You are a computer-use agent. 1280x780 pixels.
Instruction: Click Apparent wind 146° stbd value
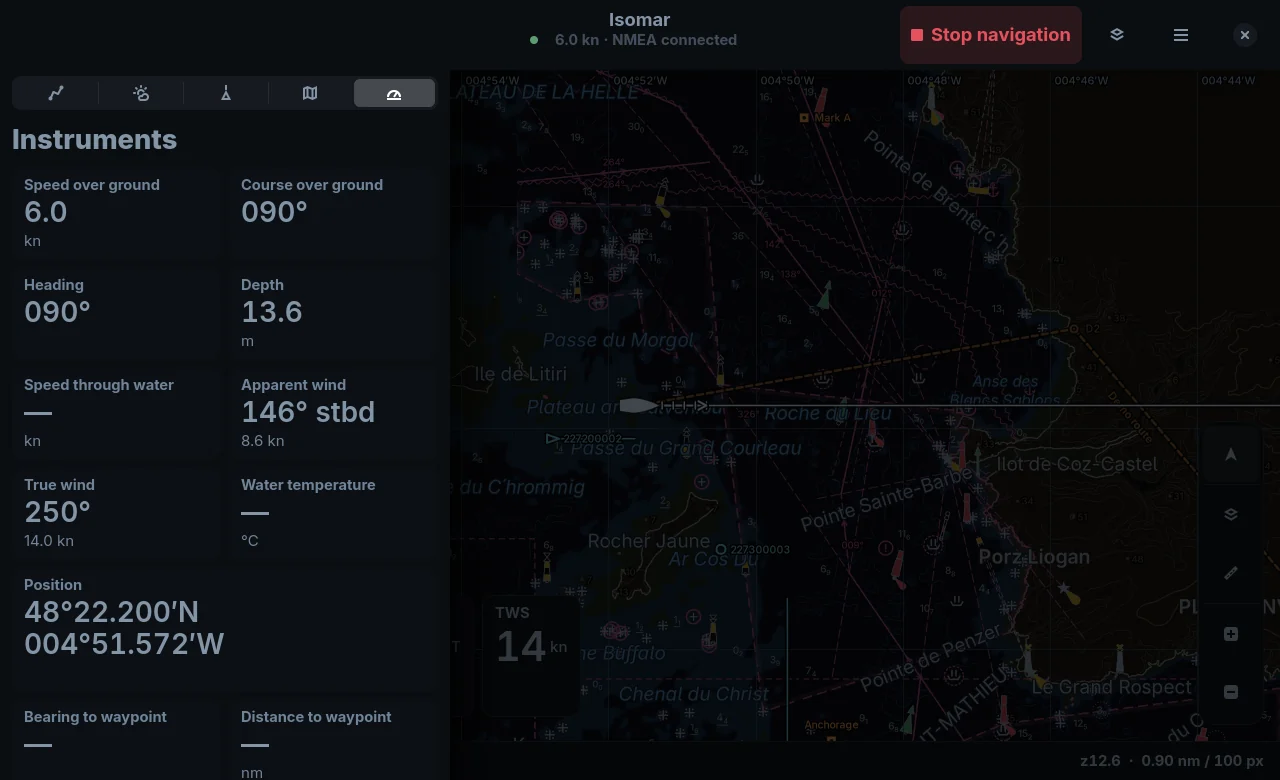pyautogui.click(x=308, y=412)
